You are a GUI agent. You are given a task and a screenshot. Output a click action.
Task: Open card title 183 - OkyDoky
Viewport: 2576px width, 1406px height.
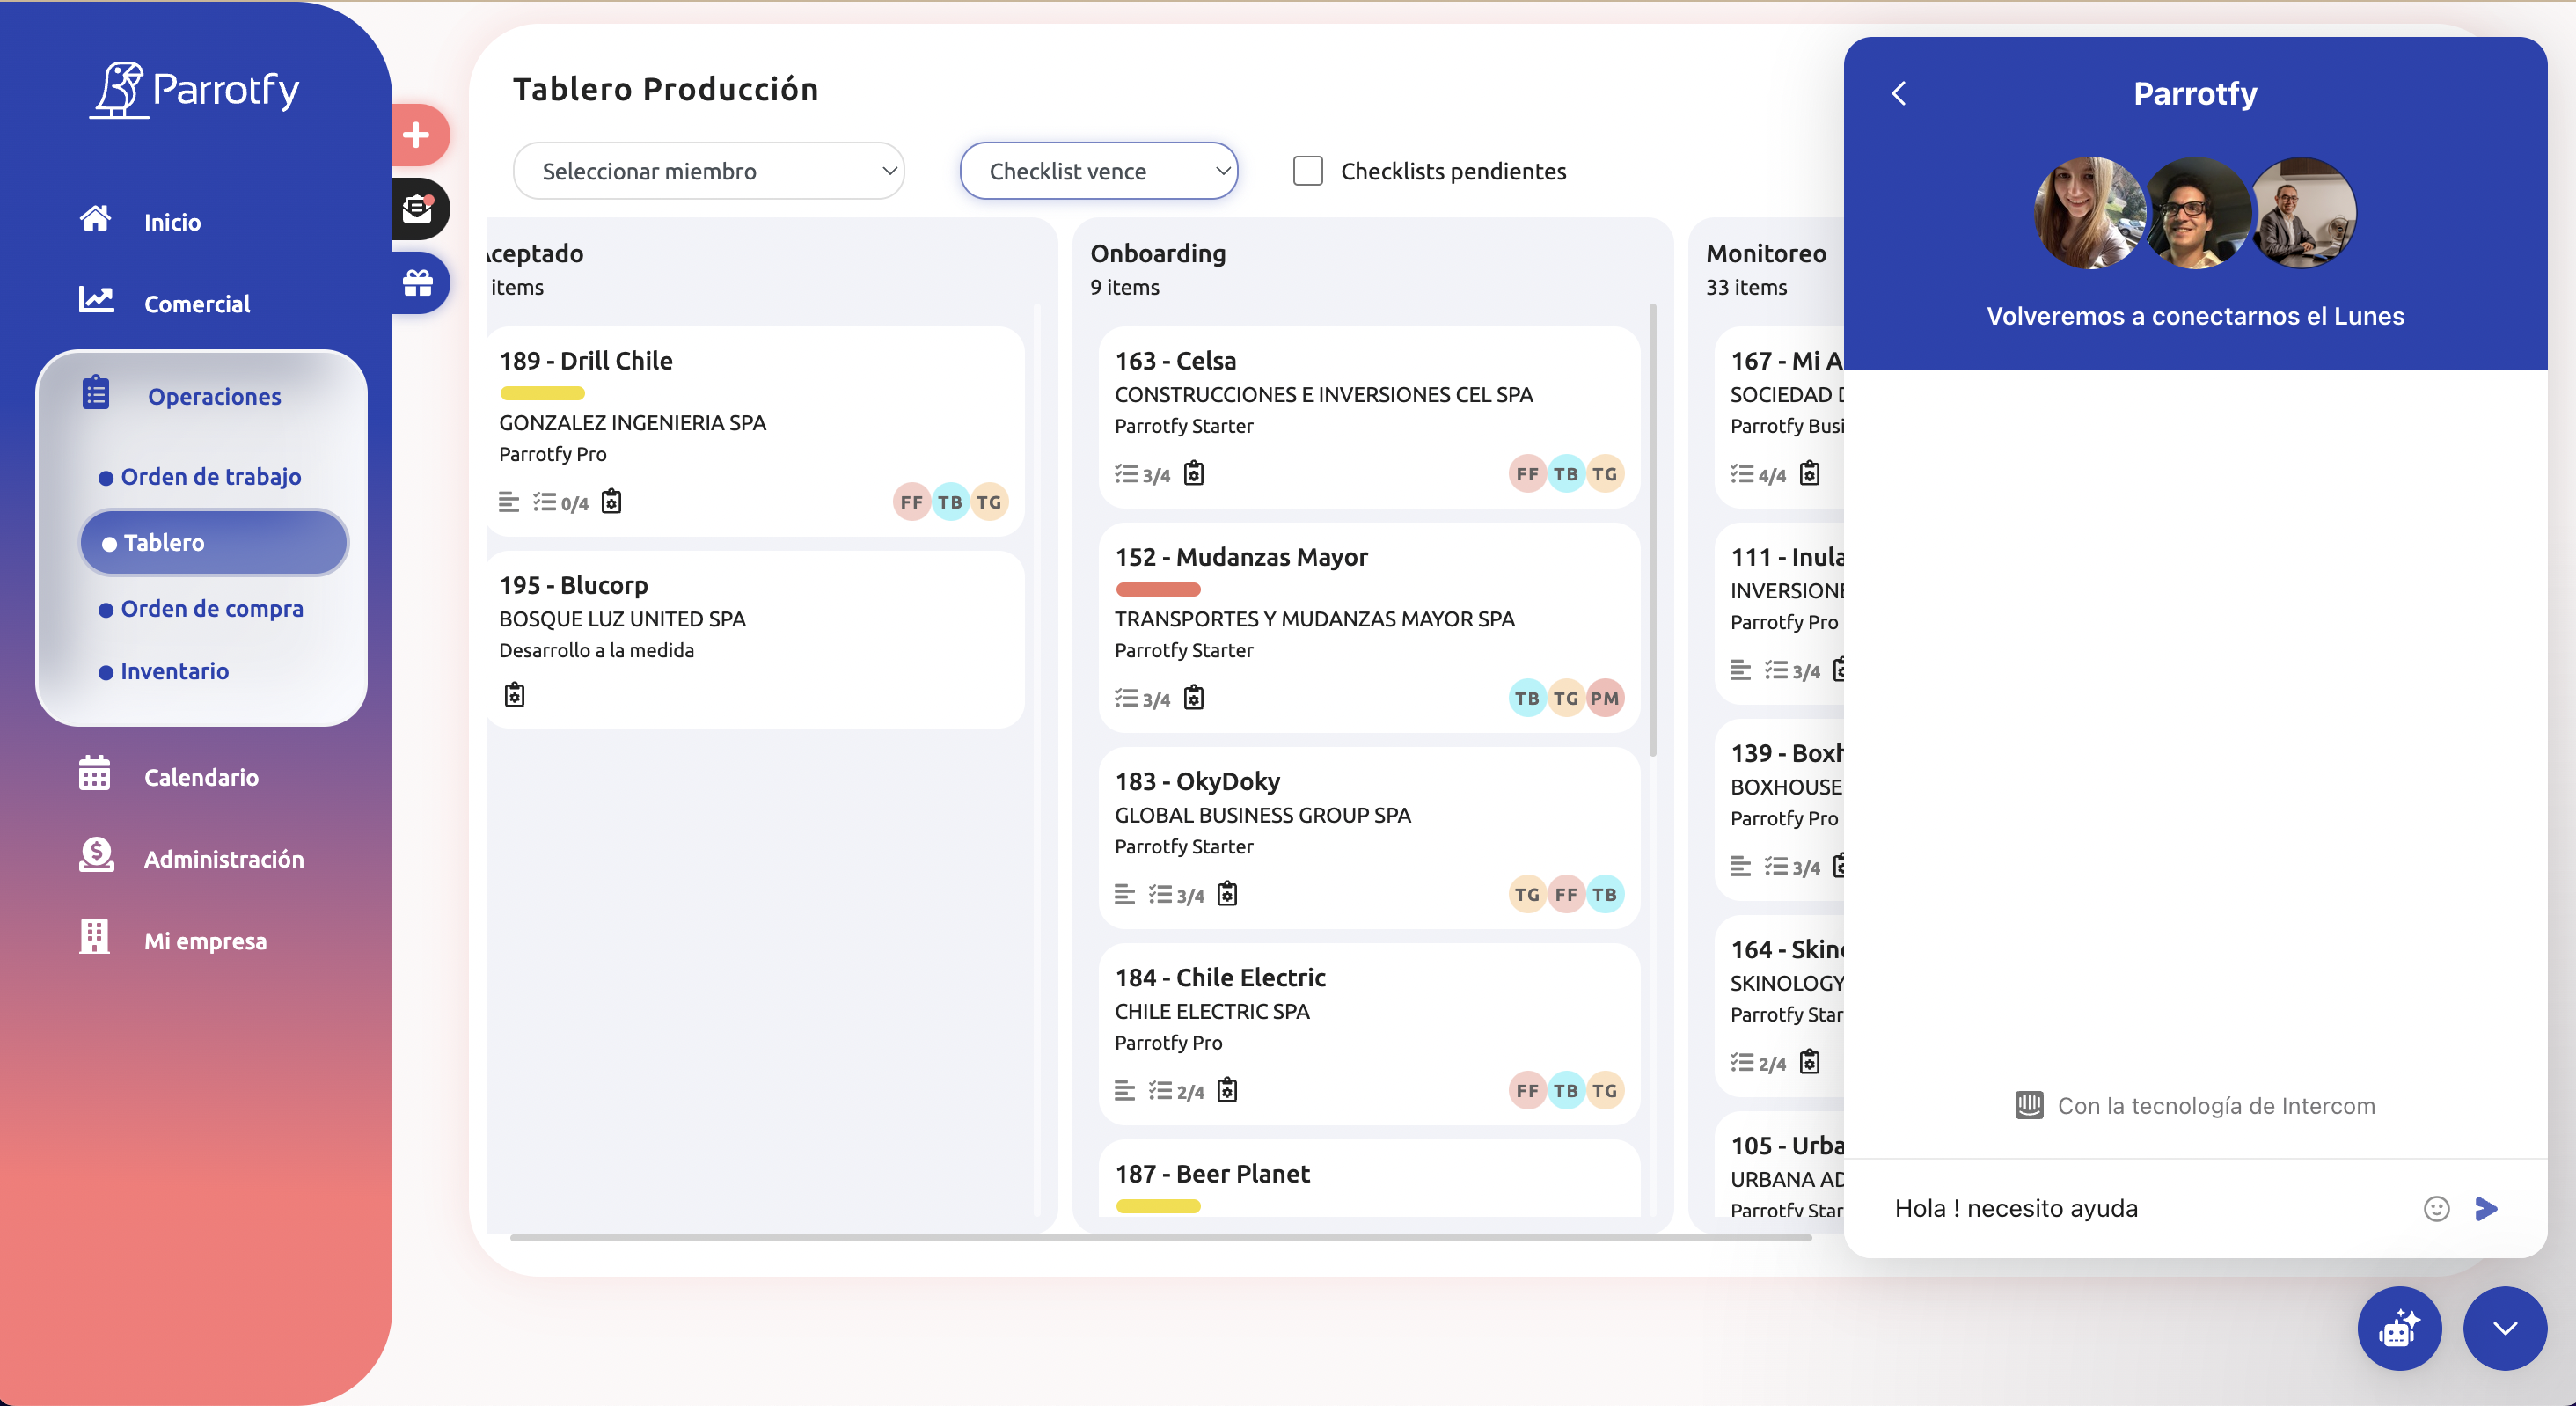pyautogui.click(x=1197, y=781)
